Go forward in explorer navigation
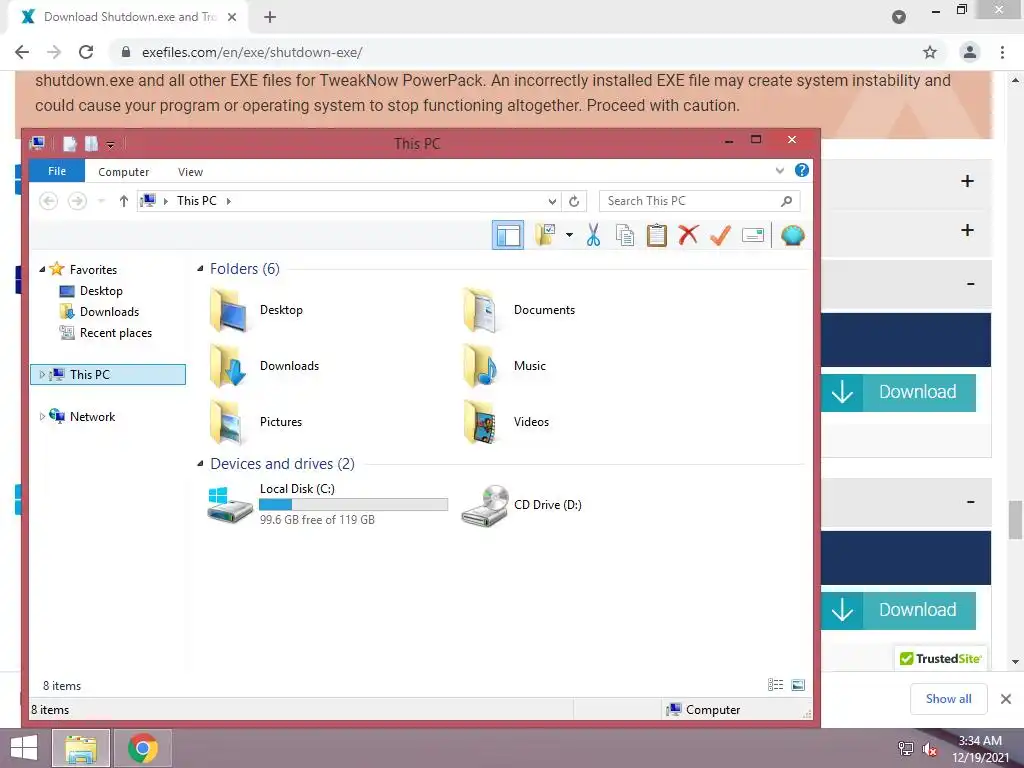 (77, 201)
